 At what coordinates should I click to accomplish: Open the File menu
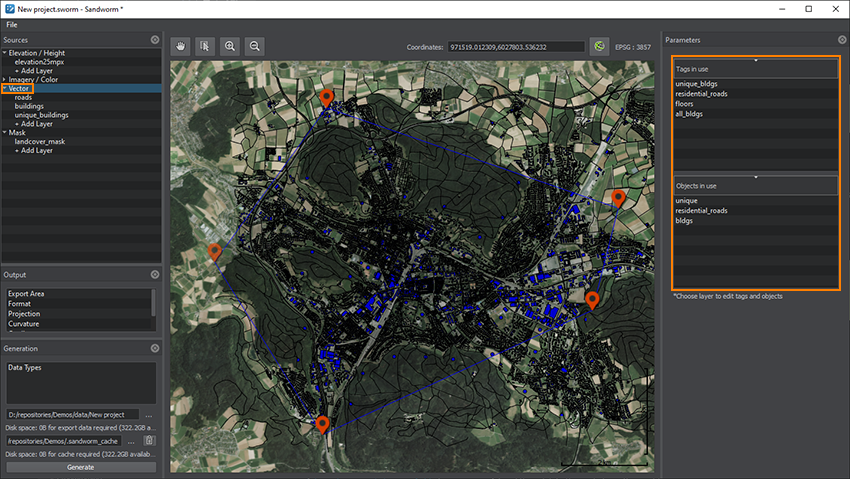(12, 25)
